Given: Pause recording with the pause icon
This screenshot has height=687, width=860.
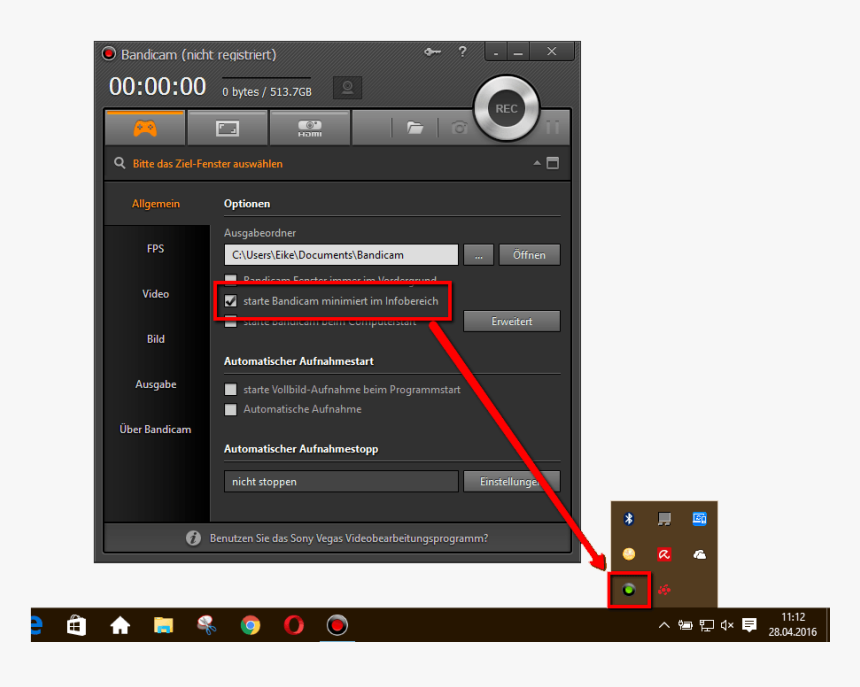Looking at the screenshot, I should pos(553,128).
